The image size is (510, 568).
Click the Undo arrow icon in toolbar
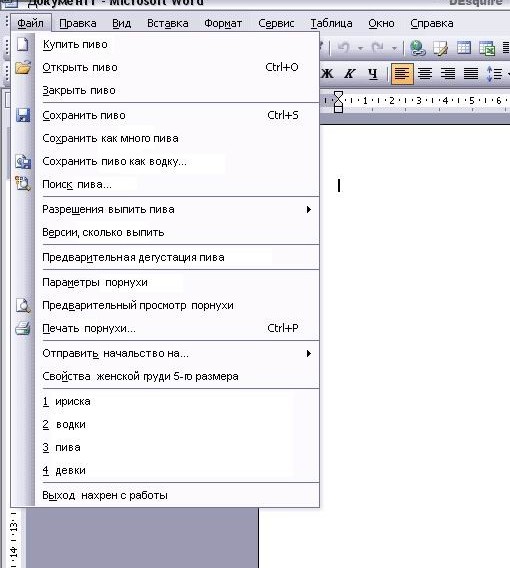click(343, 47)
